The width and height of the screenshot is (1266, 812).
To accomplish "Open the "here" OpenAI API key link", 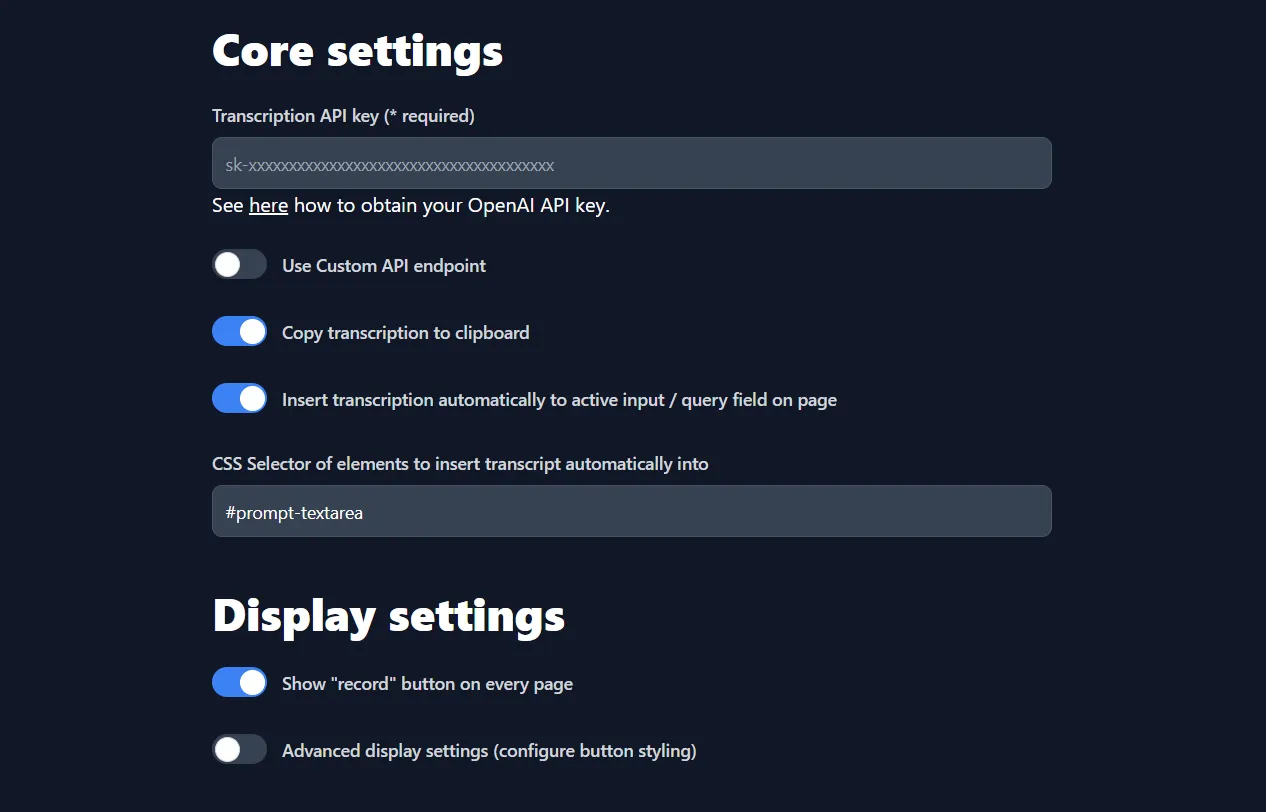I will [268, 205].
